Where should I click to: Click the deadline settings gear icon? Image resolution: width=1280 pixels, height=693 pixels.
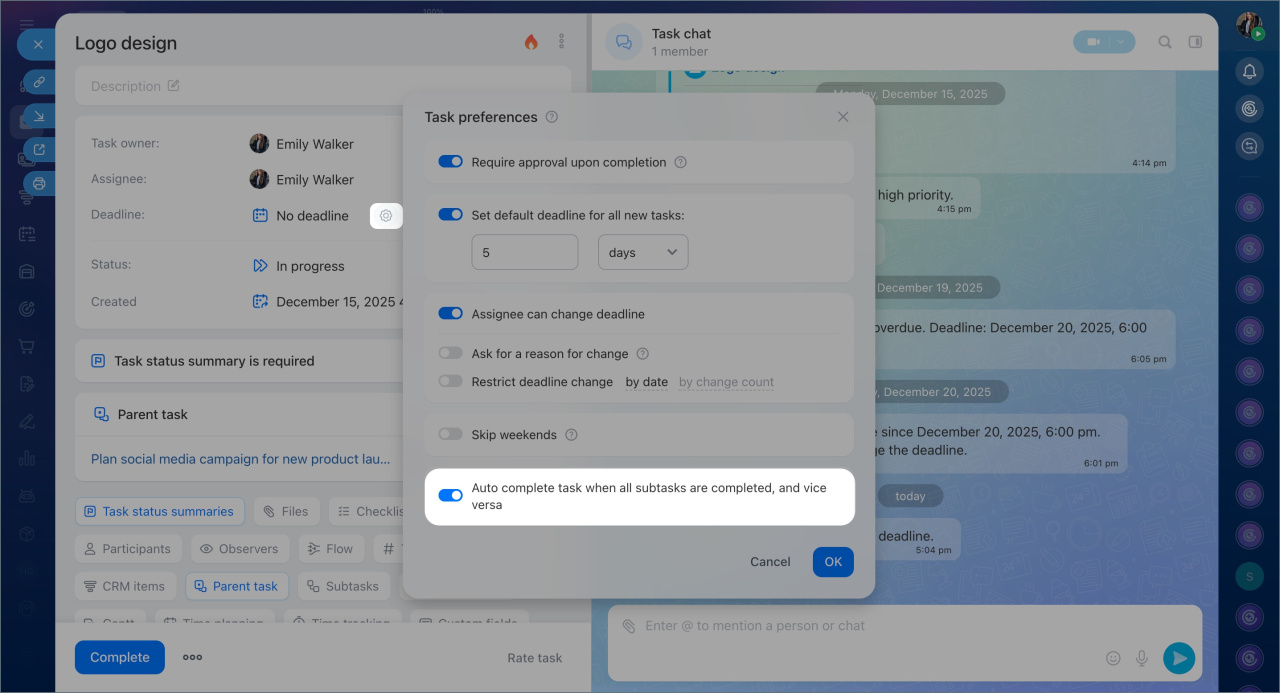pyautogui.click(x=386, y=215)
